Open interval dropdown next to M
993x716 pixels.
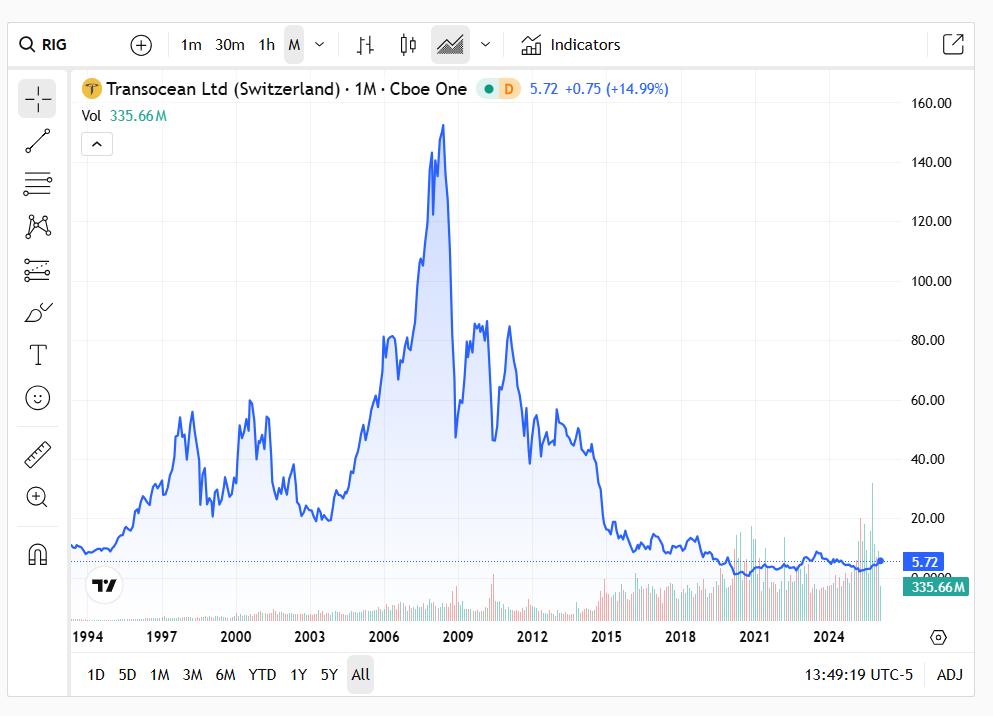320,45
